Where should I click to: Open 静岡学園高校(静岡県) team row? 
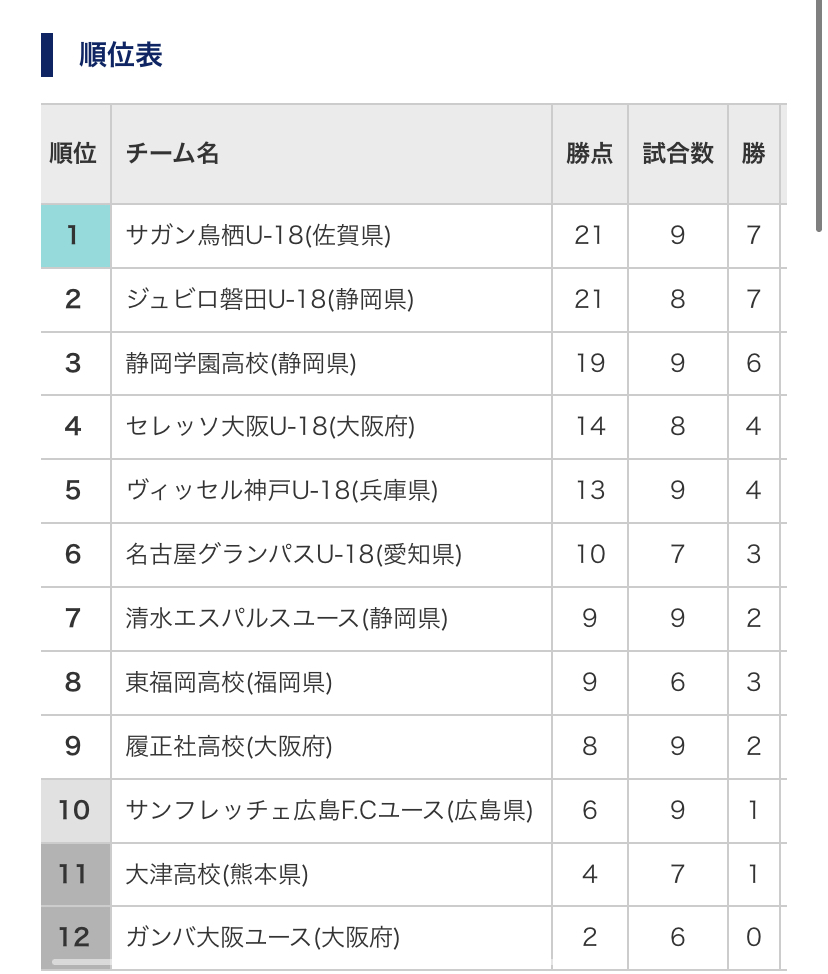coord(241,363)
